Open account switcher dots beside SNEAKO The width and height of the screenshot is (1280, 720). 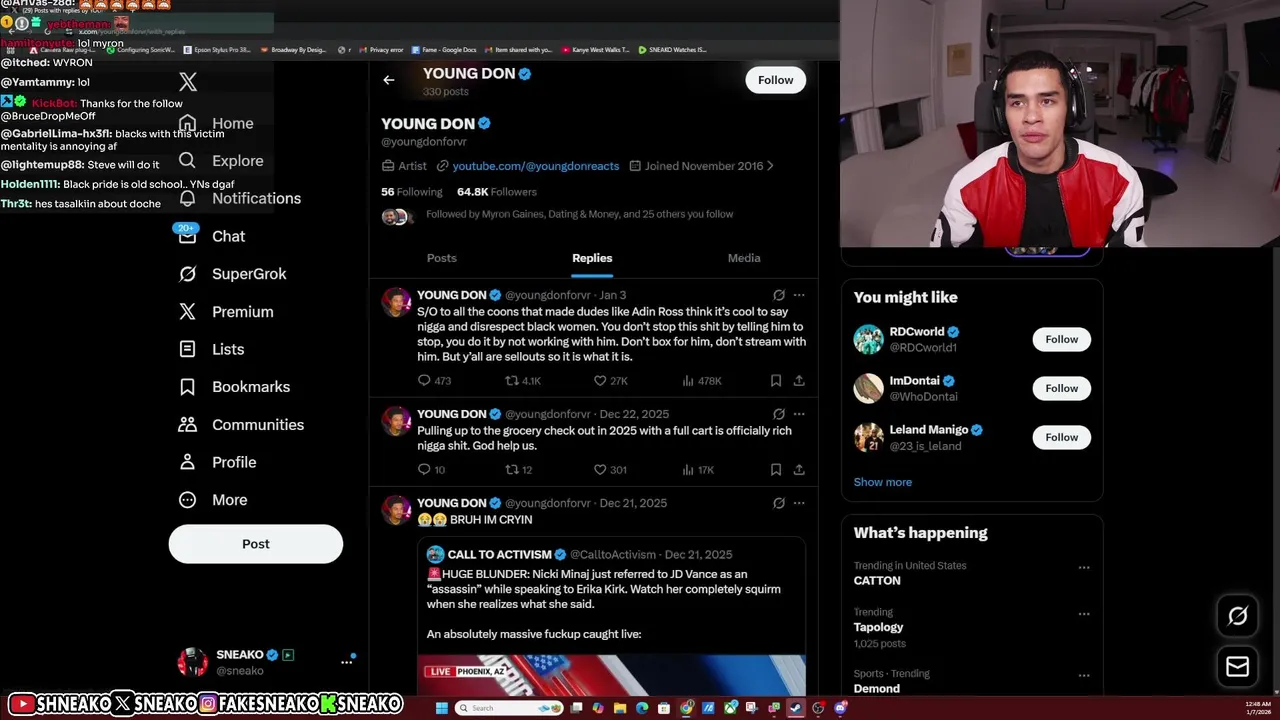pos(347,662)
